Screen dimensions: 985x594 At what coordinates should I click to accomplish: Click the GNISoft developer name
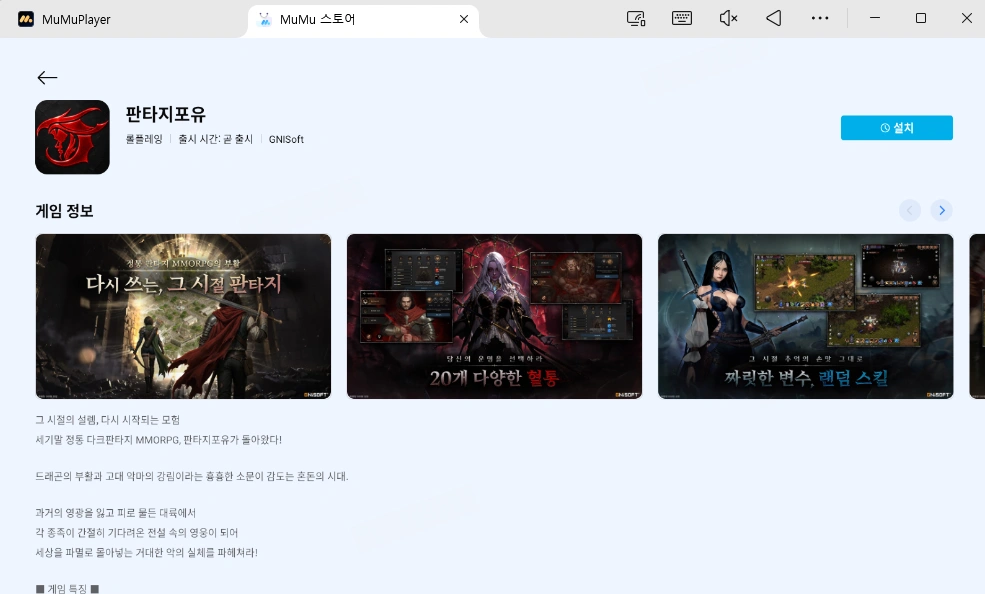286,139
